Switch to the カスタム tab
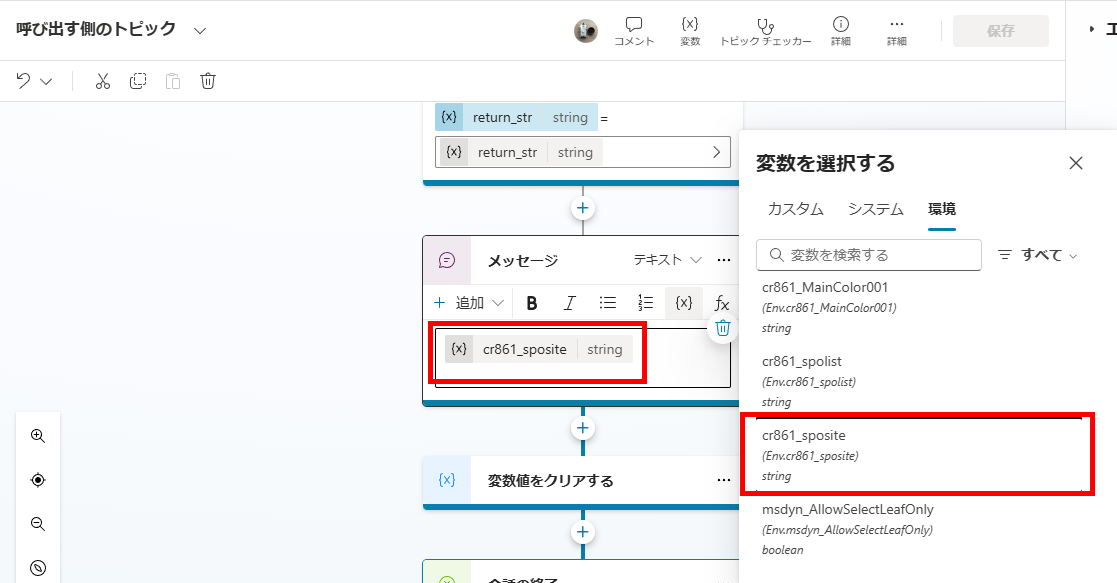The width and height of the screenshot is (1117, 583). pyautogui.click(x=795, y=209)
